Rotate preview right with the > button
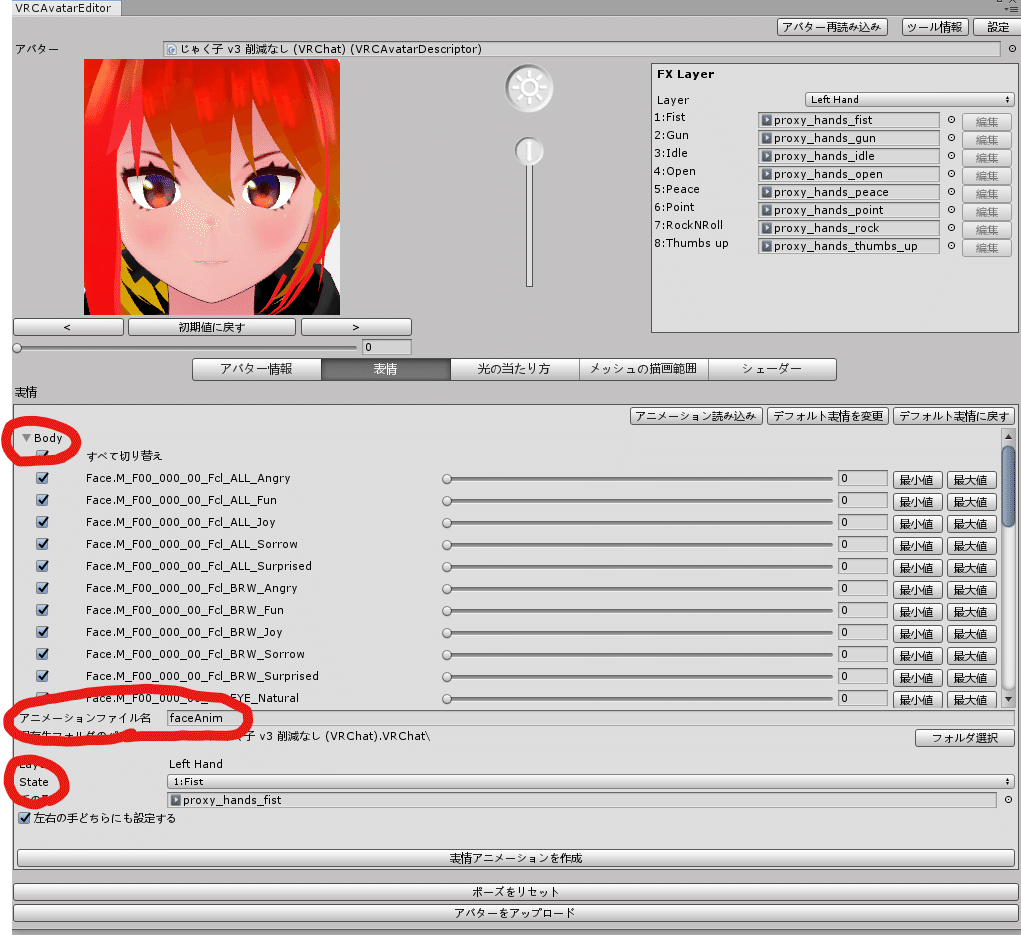Screen dimensions: 1021x935 click(x=356, y=327)
